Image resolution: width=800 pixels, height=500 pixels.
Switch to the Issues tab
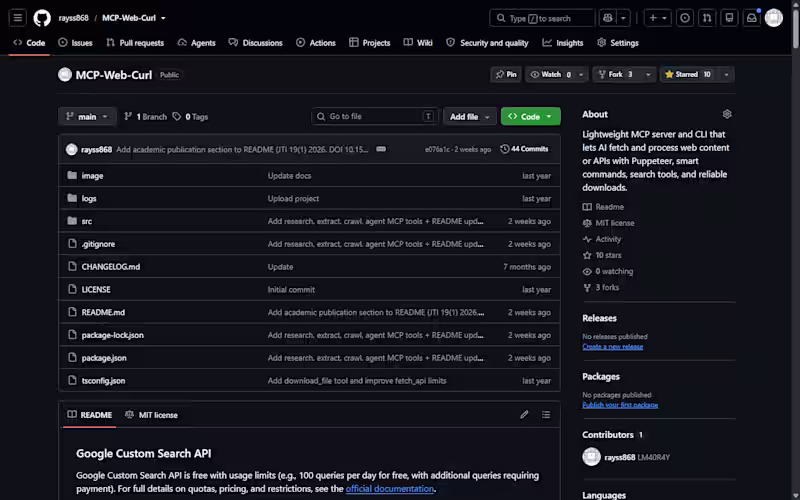[x=76, y=43]
